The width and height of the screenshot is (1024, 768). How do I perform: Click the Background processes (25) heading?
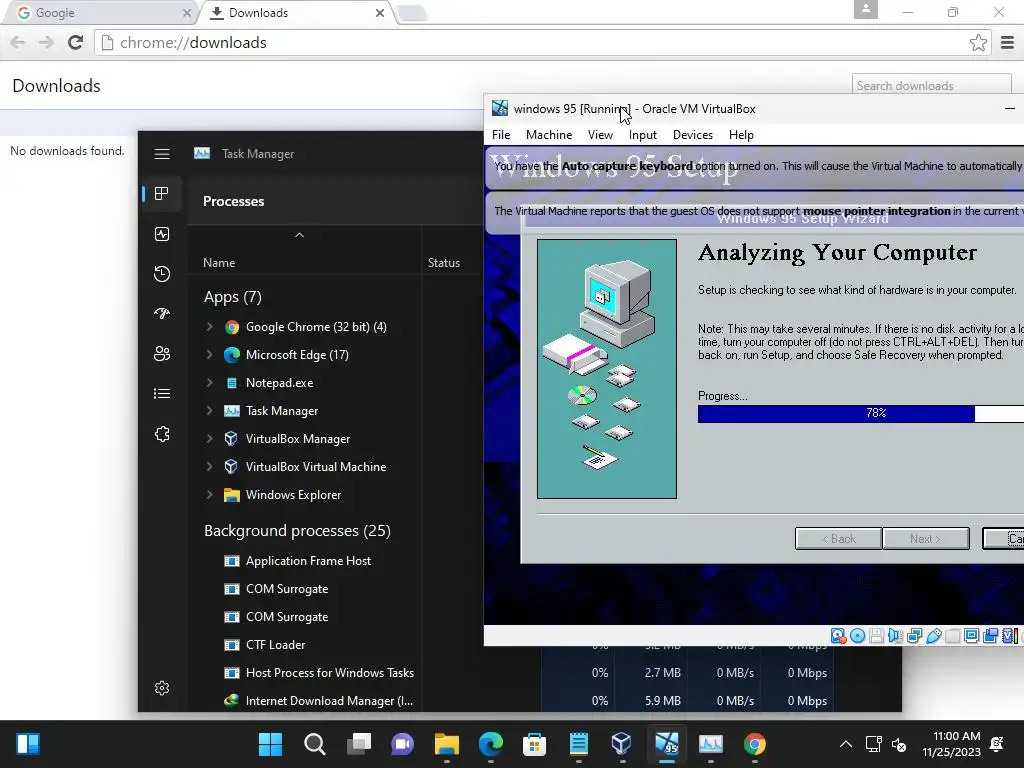(297, 530)
